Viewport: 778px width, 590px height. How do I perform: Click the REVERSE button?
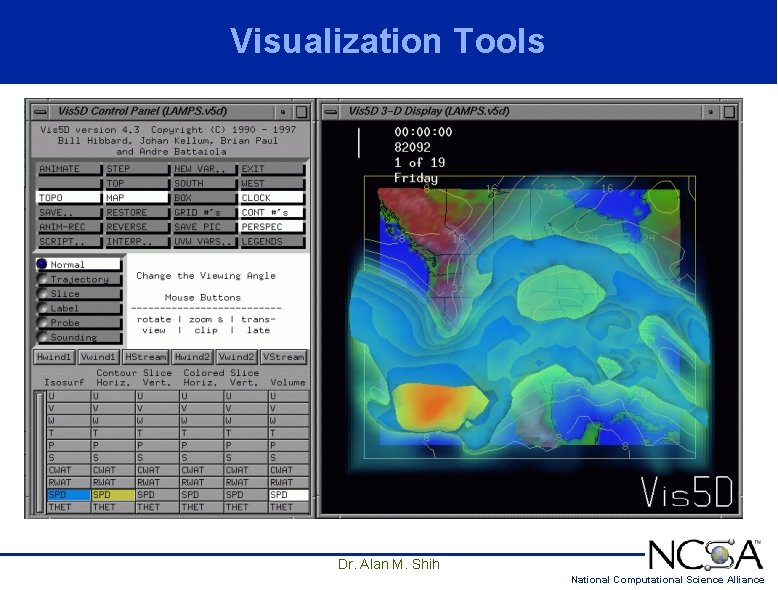pyautogui.click(x=136, y=227)
